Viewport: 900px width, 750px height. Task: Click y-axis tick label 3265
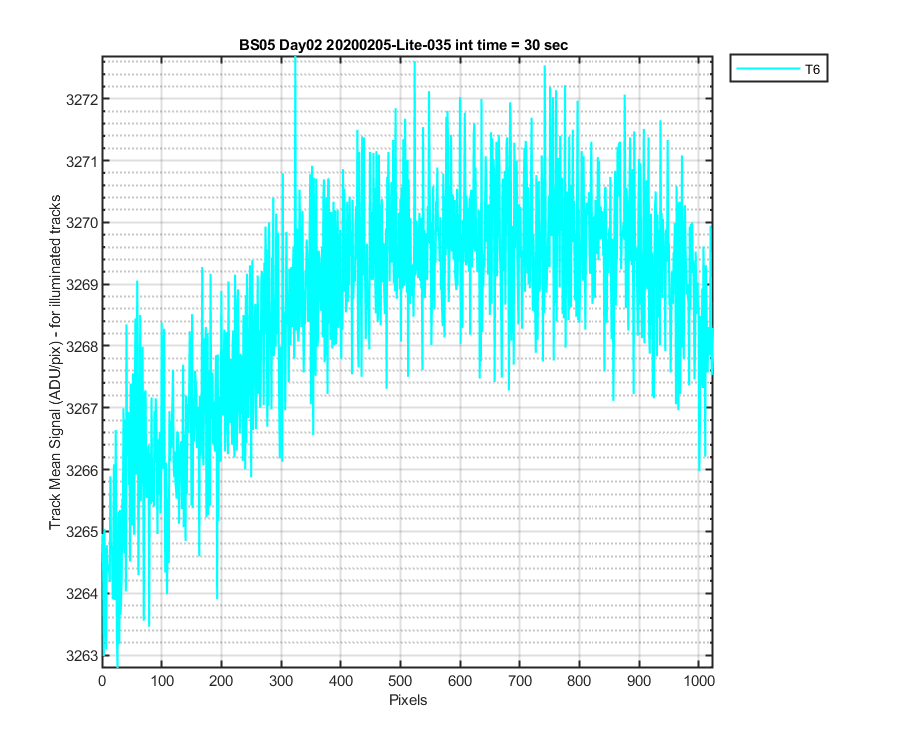click(x=82, y=531)
